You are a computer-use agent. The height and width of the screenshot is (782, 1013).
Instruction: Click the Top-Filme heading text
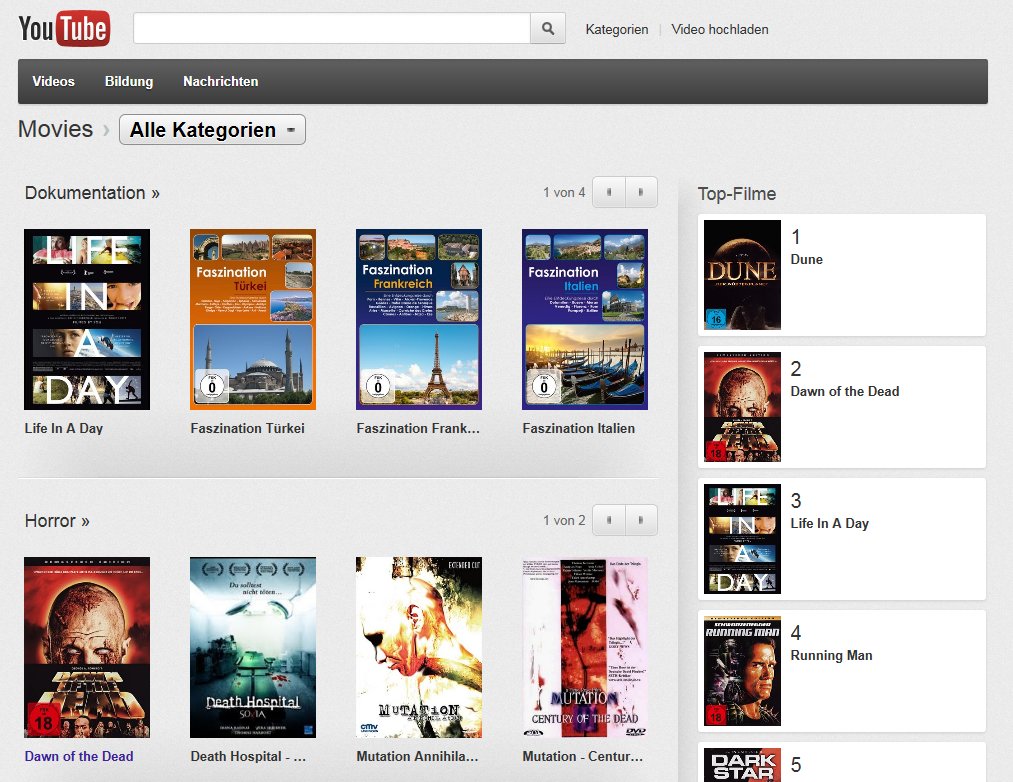(736, 194)
